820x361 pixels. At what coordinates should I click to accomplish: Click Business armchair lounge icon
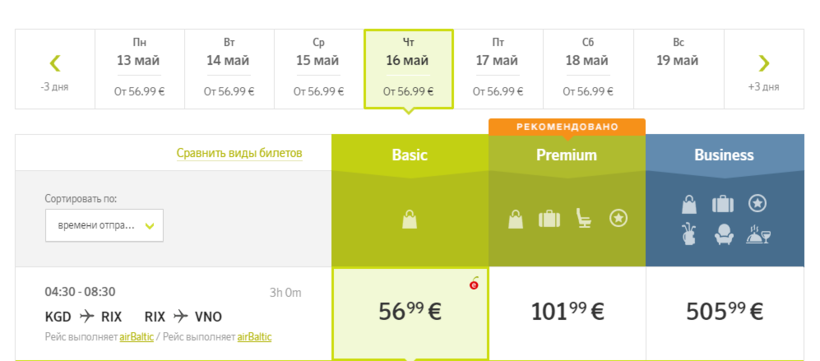[724, 234]
